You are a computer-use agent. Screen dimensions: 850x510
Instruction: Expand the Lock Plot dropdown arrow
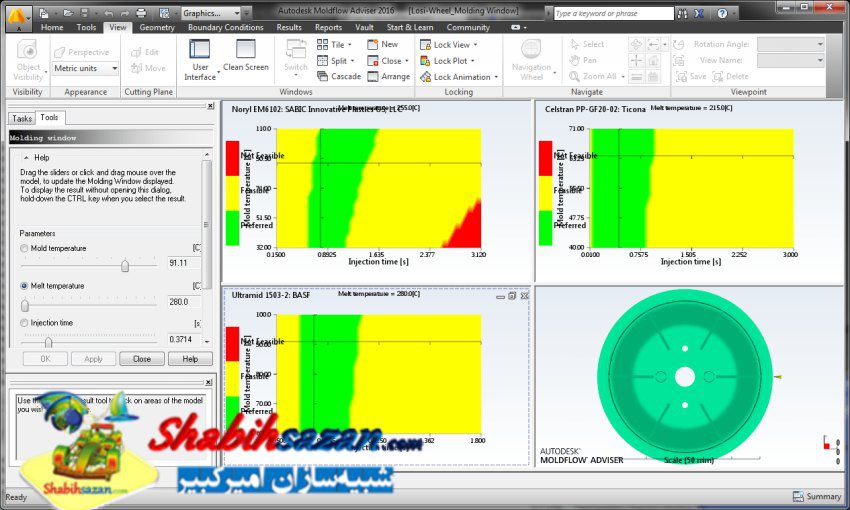tap(472, 61)
